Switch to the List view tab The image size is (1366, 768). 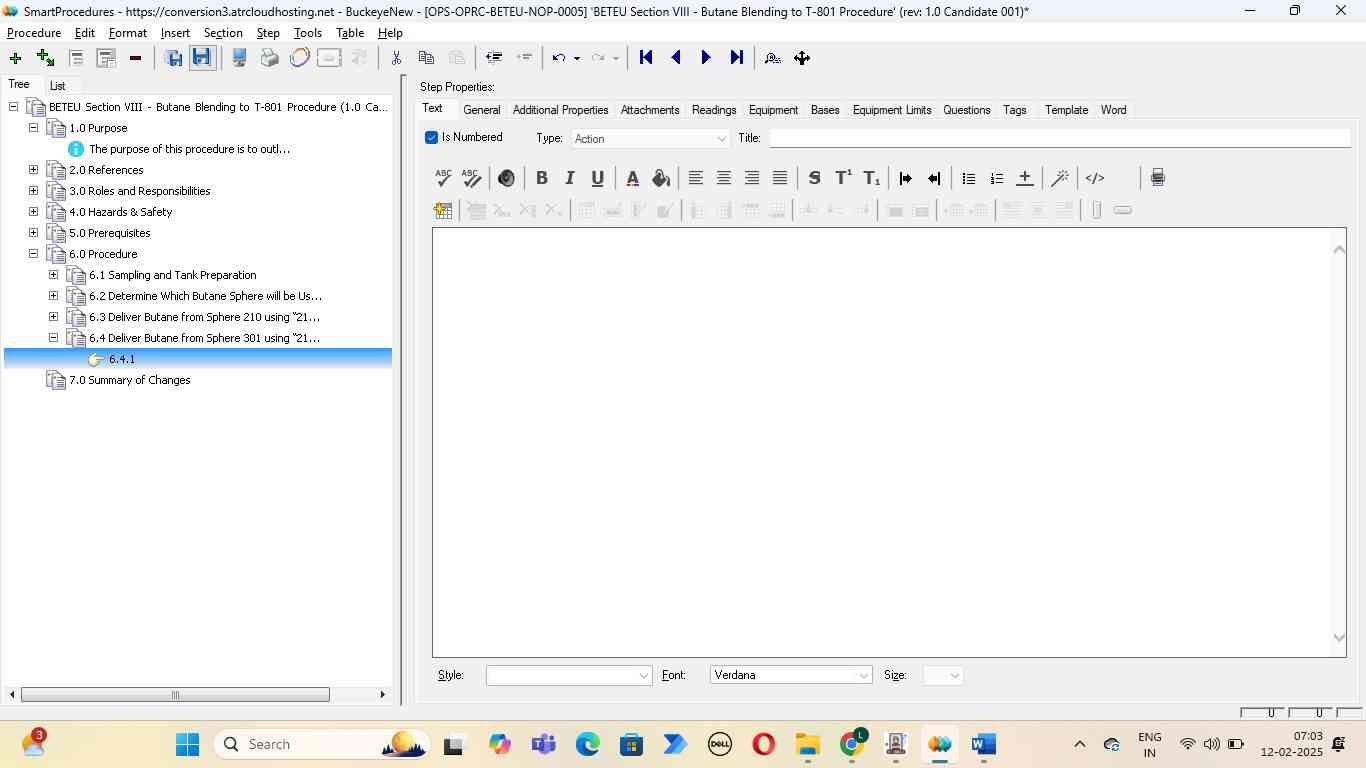pos(58,86)
